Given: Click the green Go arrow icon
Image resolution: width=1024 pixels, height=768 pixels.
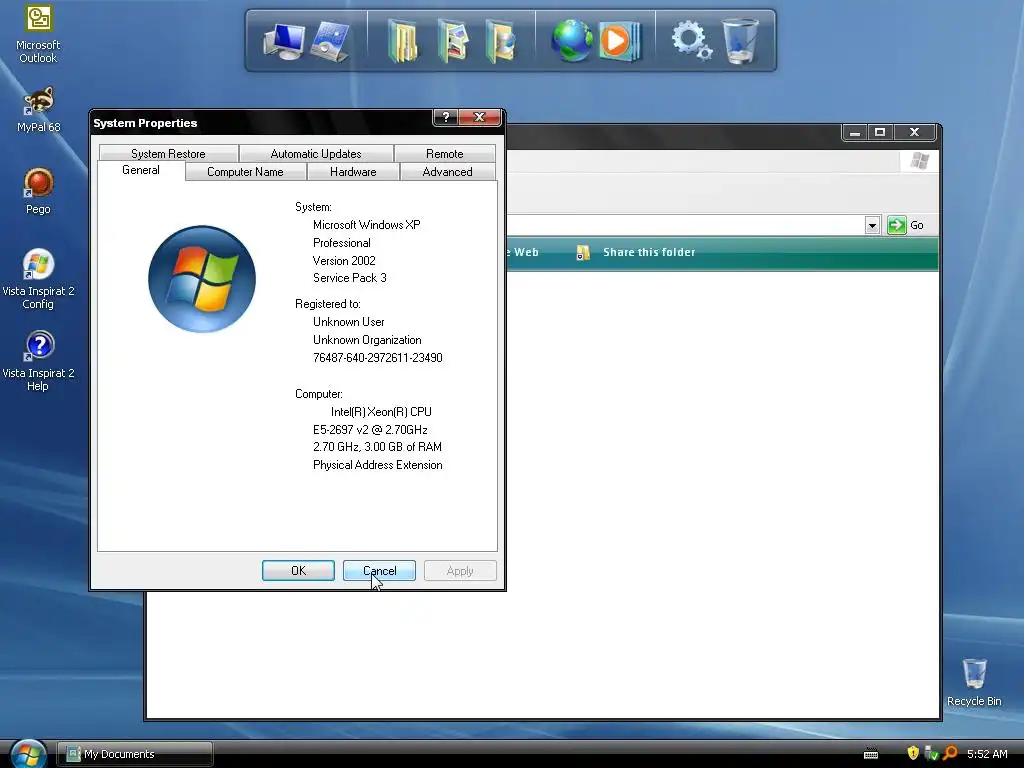Looking at the screenshot, I should [x=897, y=225].
